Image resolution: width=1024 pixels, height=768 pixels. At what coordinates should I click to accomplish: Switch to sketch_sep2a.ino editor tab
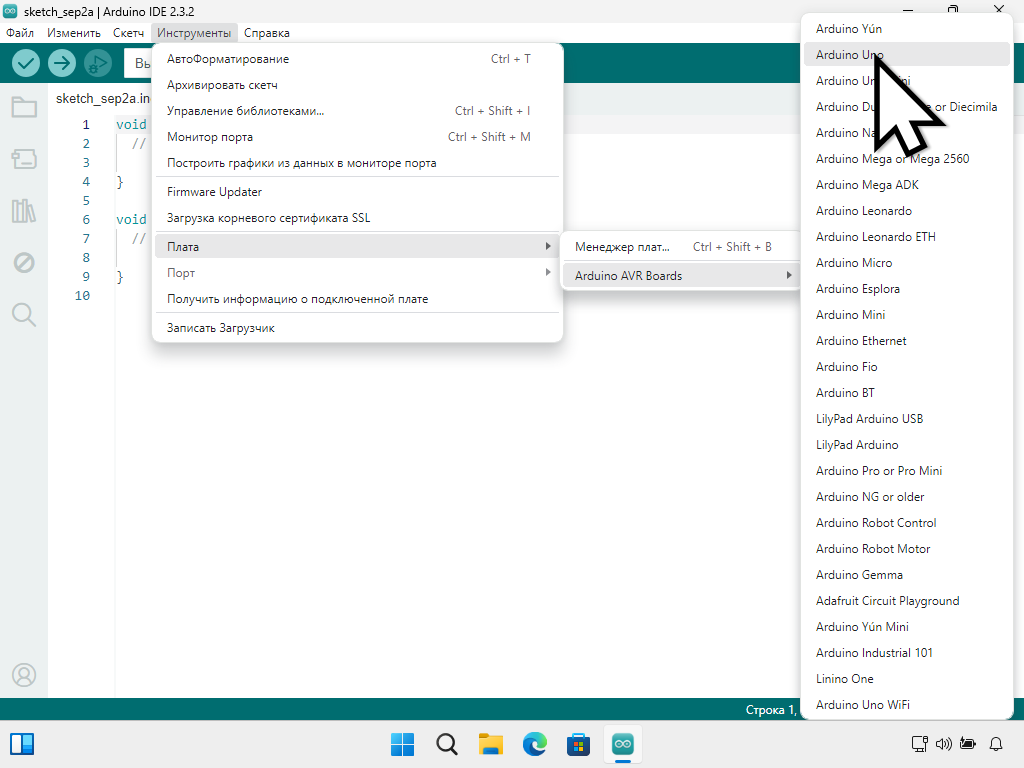[x=103, y=99]
